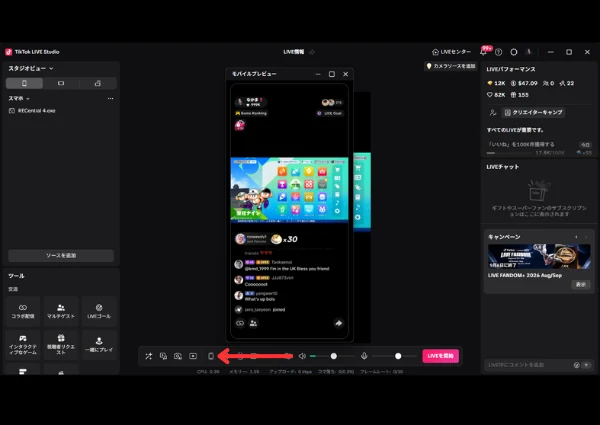The height and width of the screenshot is (425, 600).
Task: Open the インタラクティブなゲーム tool
Action: [23, 345]
